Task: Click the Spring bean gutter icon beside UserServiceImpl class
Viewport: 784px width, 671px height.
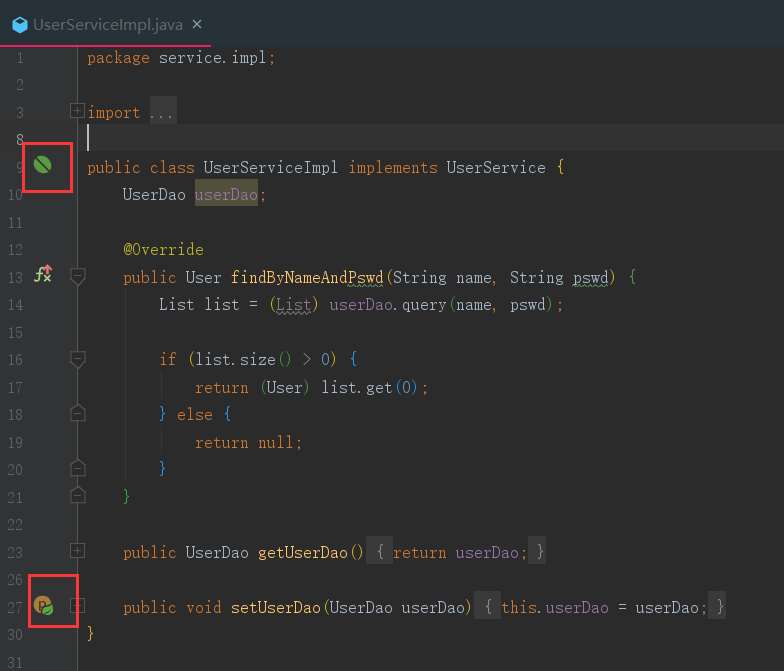Action: [42, 164]
